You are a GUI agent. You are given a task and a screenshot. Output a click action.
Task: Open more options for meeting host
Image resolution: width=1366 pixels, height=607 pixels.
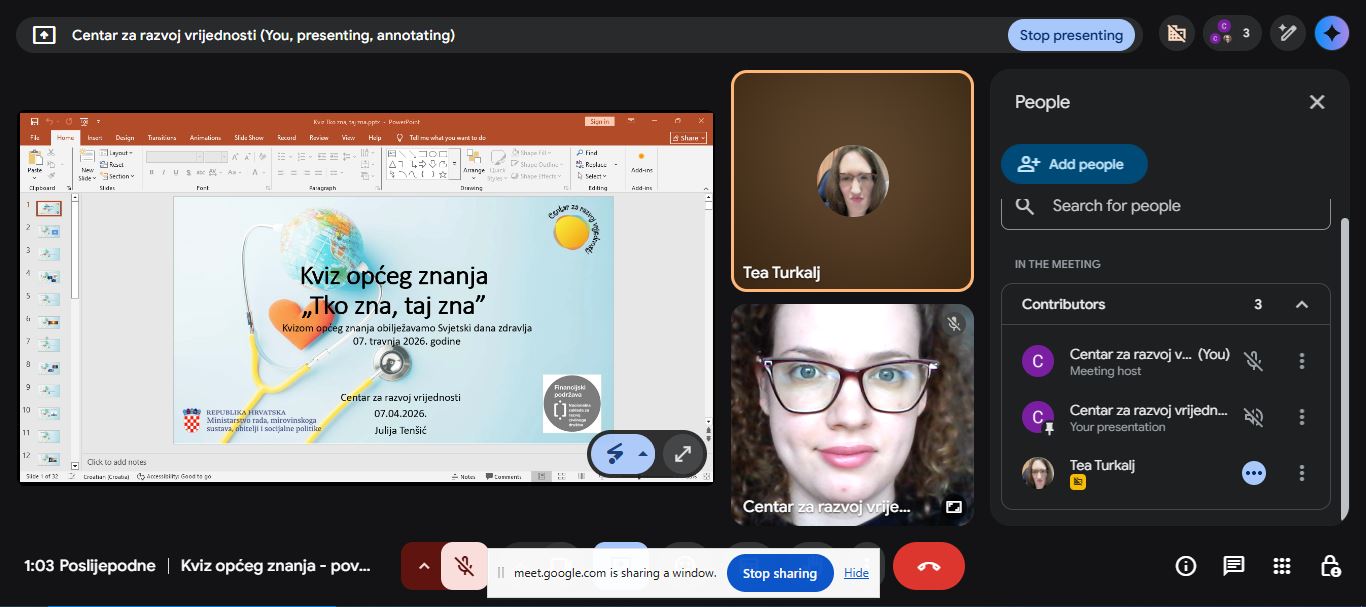(x=1301, y=361)
